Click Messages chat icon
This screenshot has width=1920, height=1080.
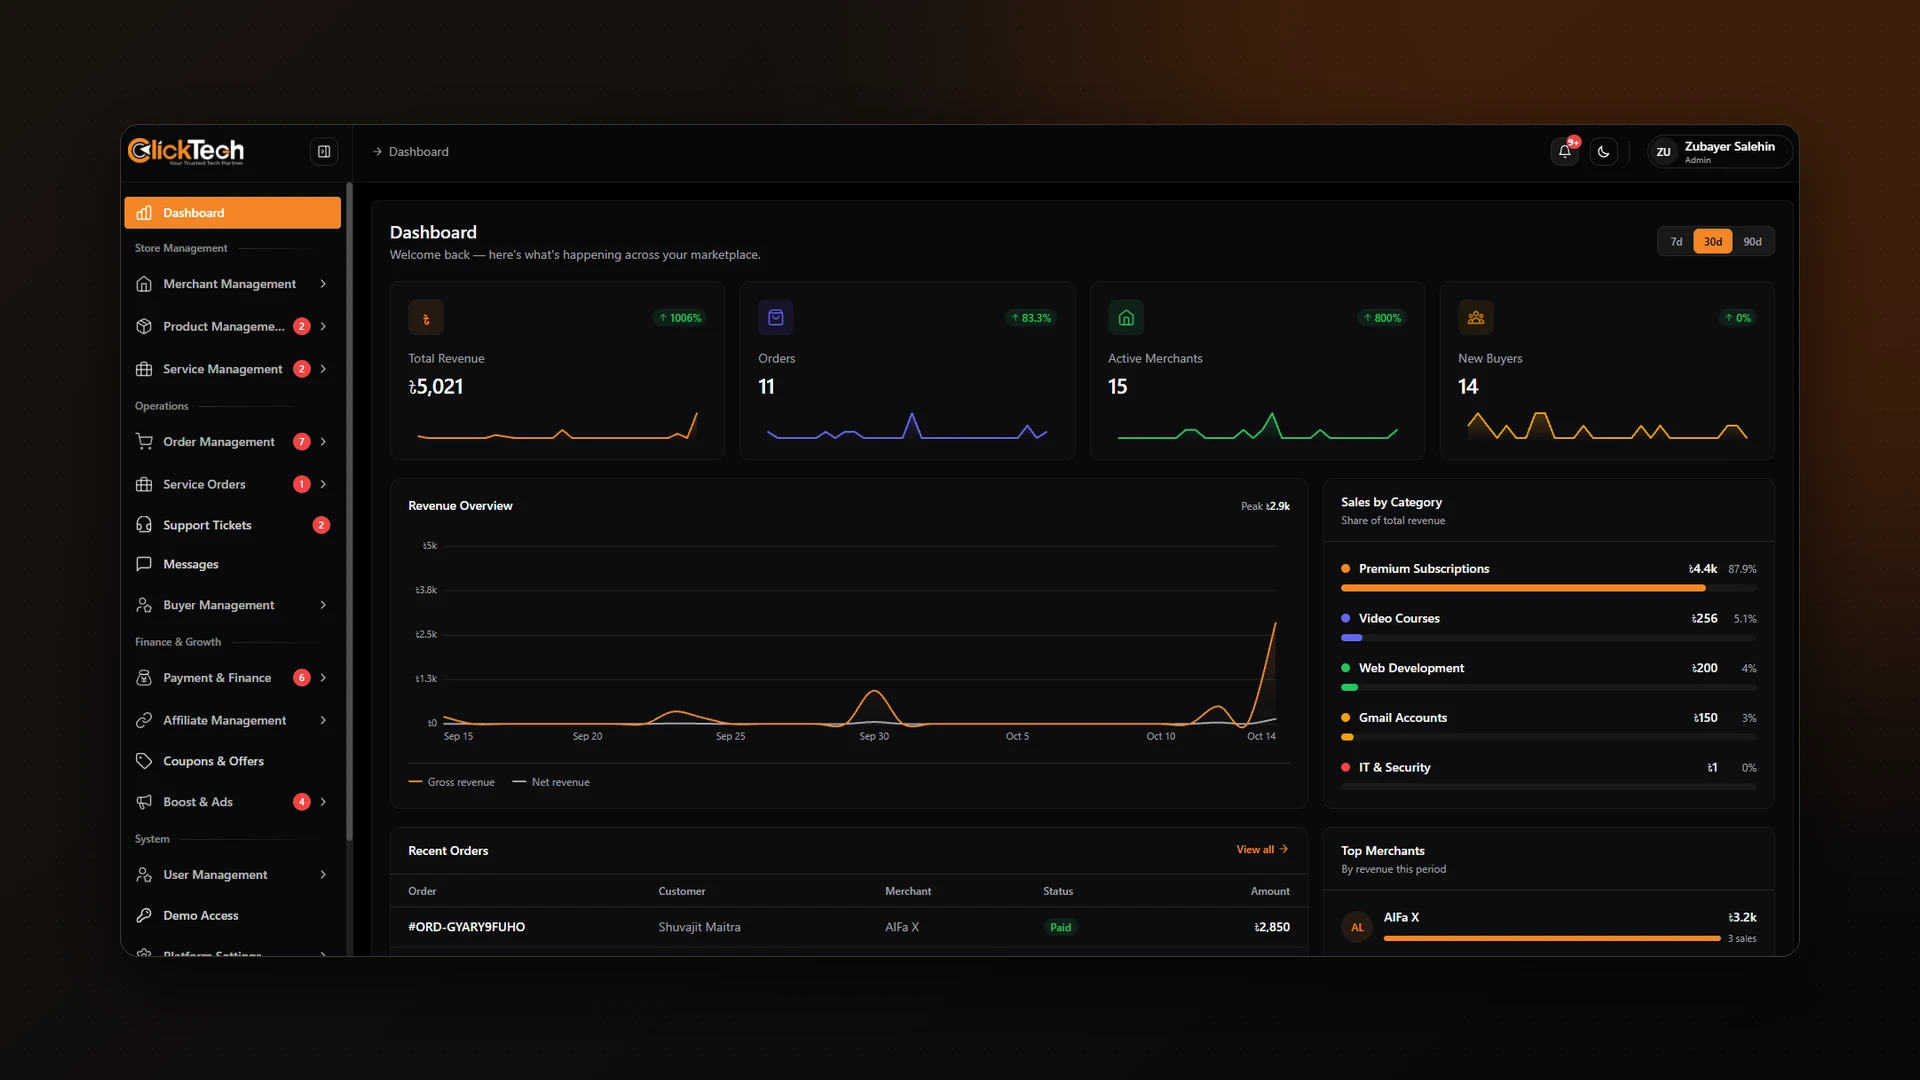tap(144, 564)
